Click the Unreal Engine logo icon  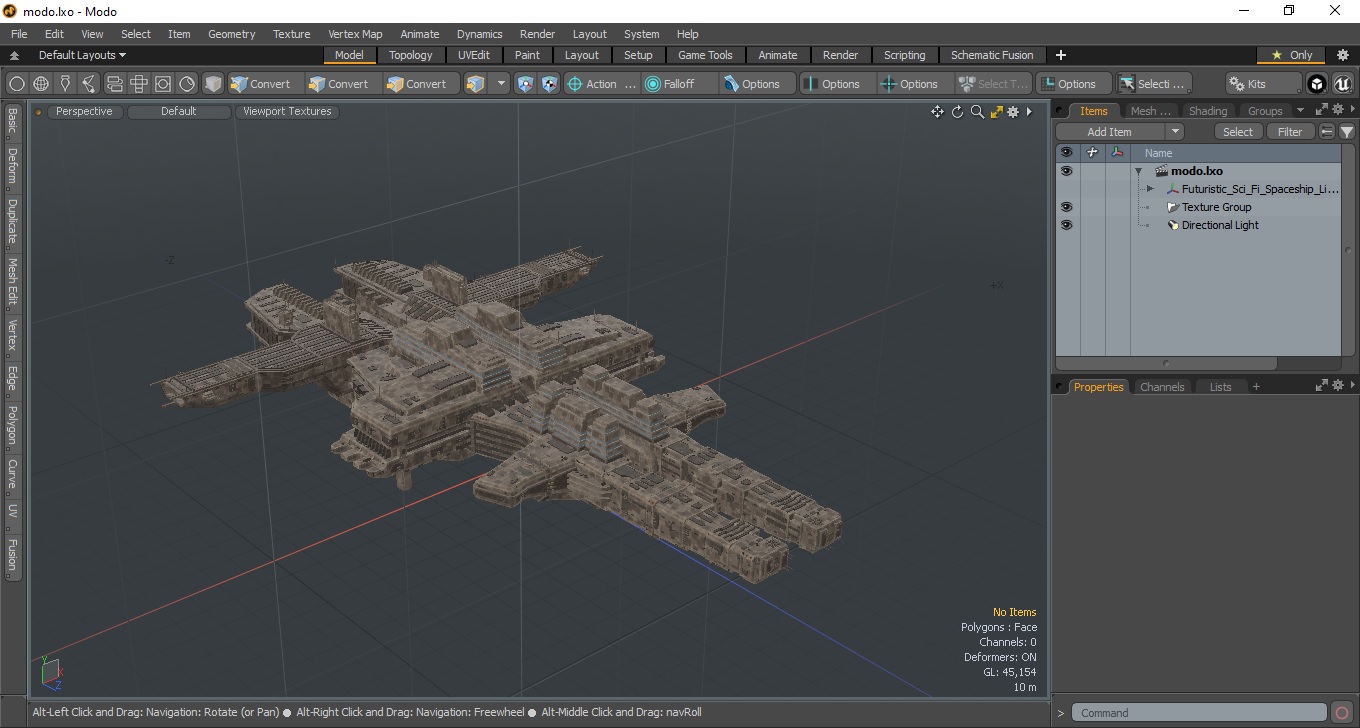(1343, 84)
